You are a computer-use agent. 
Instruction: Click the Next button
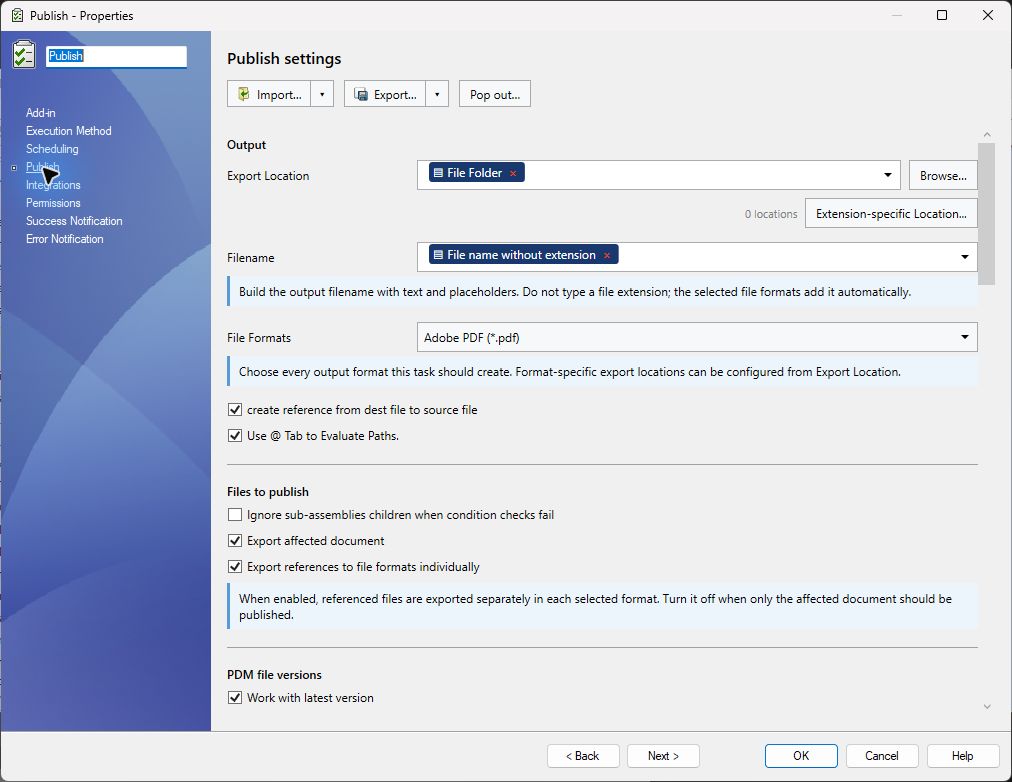click(x=663, y=756)
